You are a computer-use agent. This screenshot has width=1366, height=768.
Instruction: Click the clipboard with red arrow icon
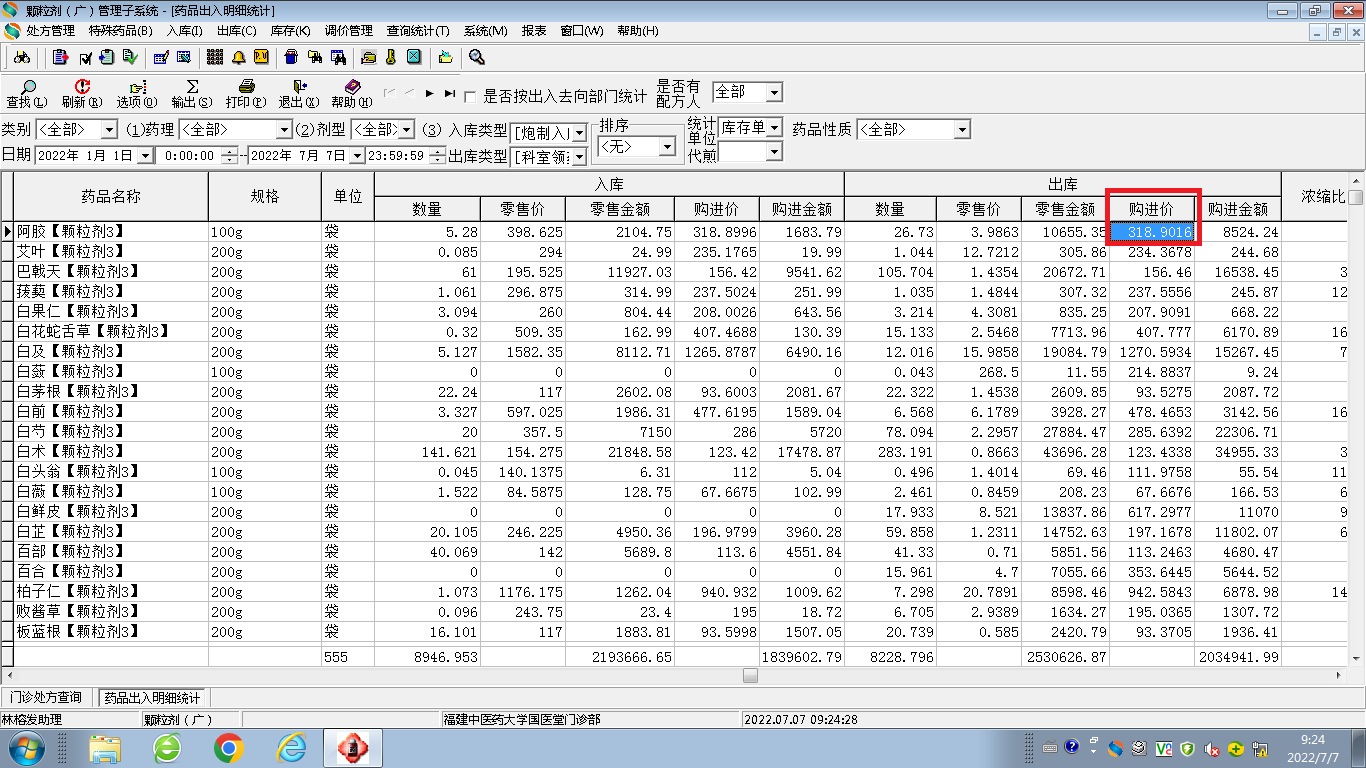[60, 57]
